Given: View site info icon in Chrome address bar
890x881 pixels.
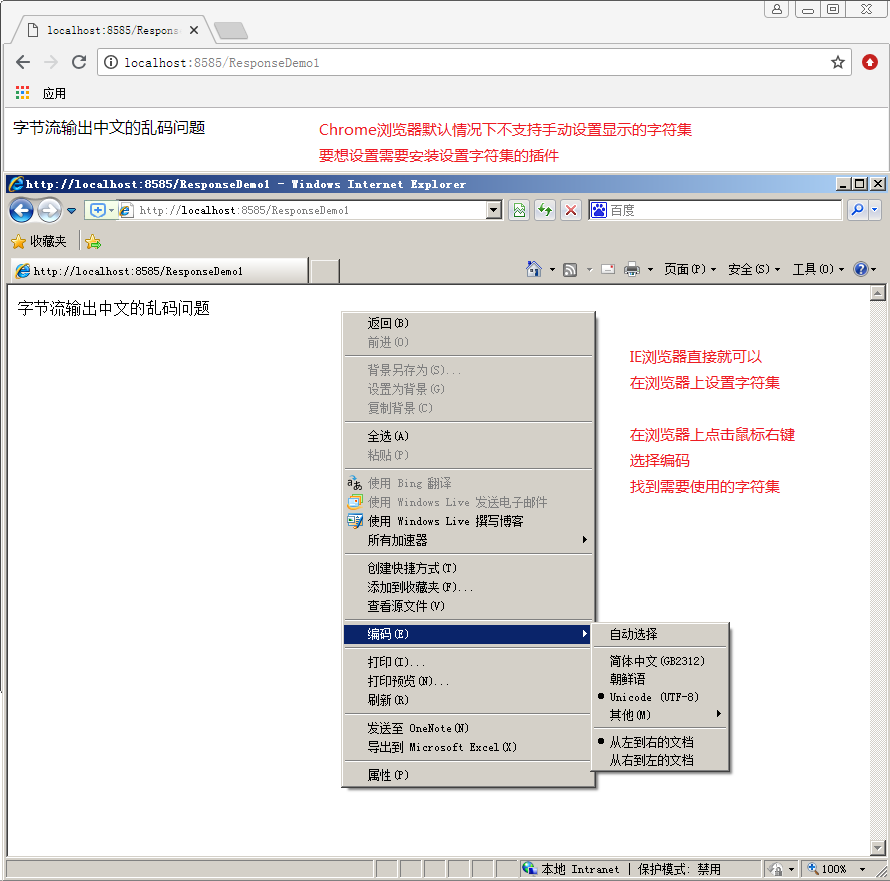Looking at the screenshot, I should click(x=111, y=62).
